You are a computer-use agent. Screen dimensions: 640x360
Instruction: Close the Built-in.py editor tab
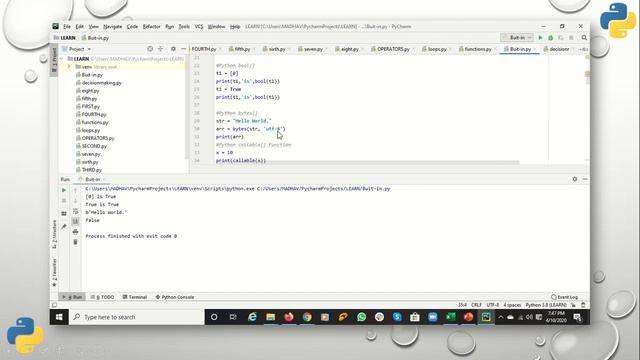click(535, 49)
